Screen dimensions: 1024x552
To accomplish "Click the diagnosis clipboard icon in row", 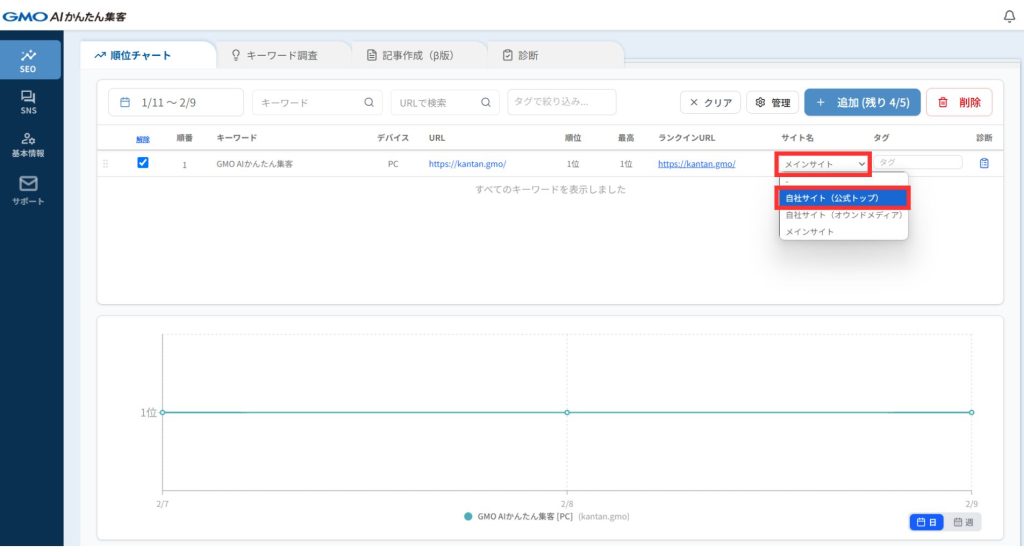I will [984, 163].
